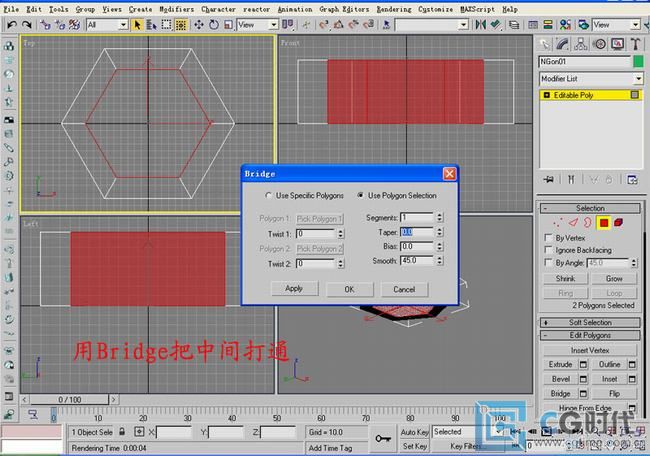Image resolution: width=650 pixels, height=456 pixels.
Task: Click the Insert Vertex button
Action: pos(590,350)
